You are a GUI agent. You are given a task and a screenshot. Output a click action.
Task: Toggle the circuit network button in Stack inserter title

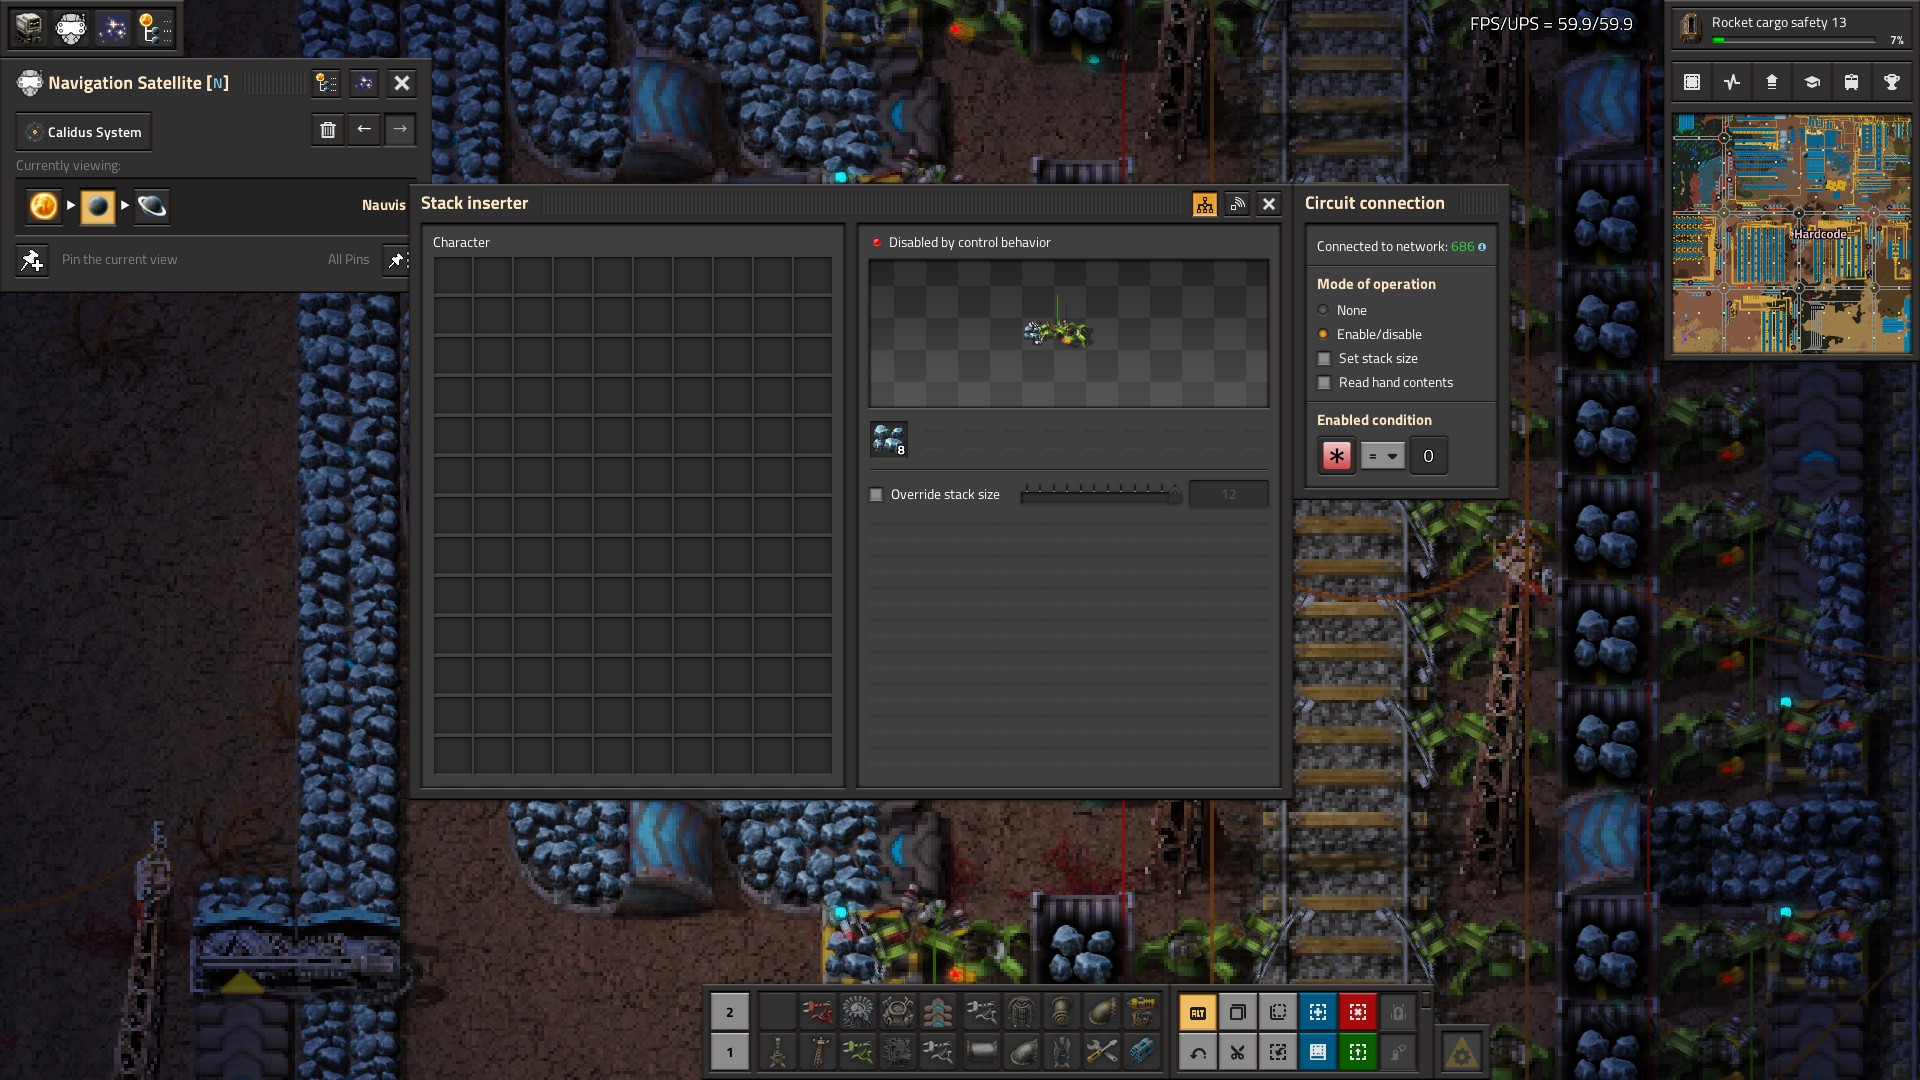(x=1205, y=204)
